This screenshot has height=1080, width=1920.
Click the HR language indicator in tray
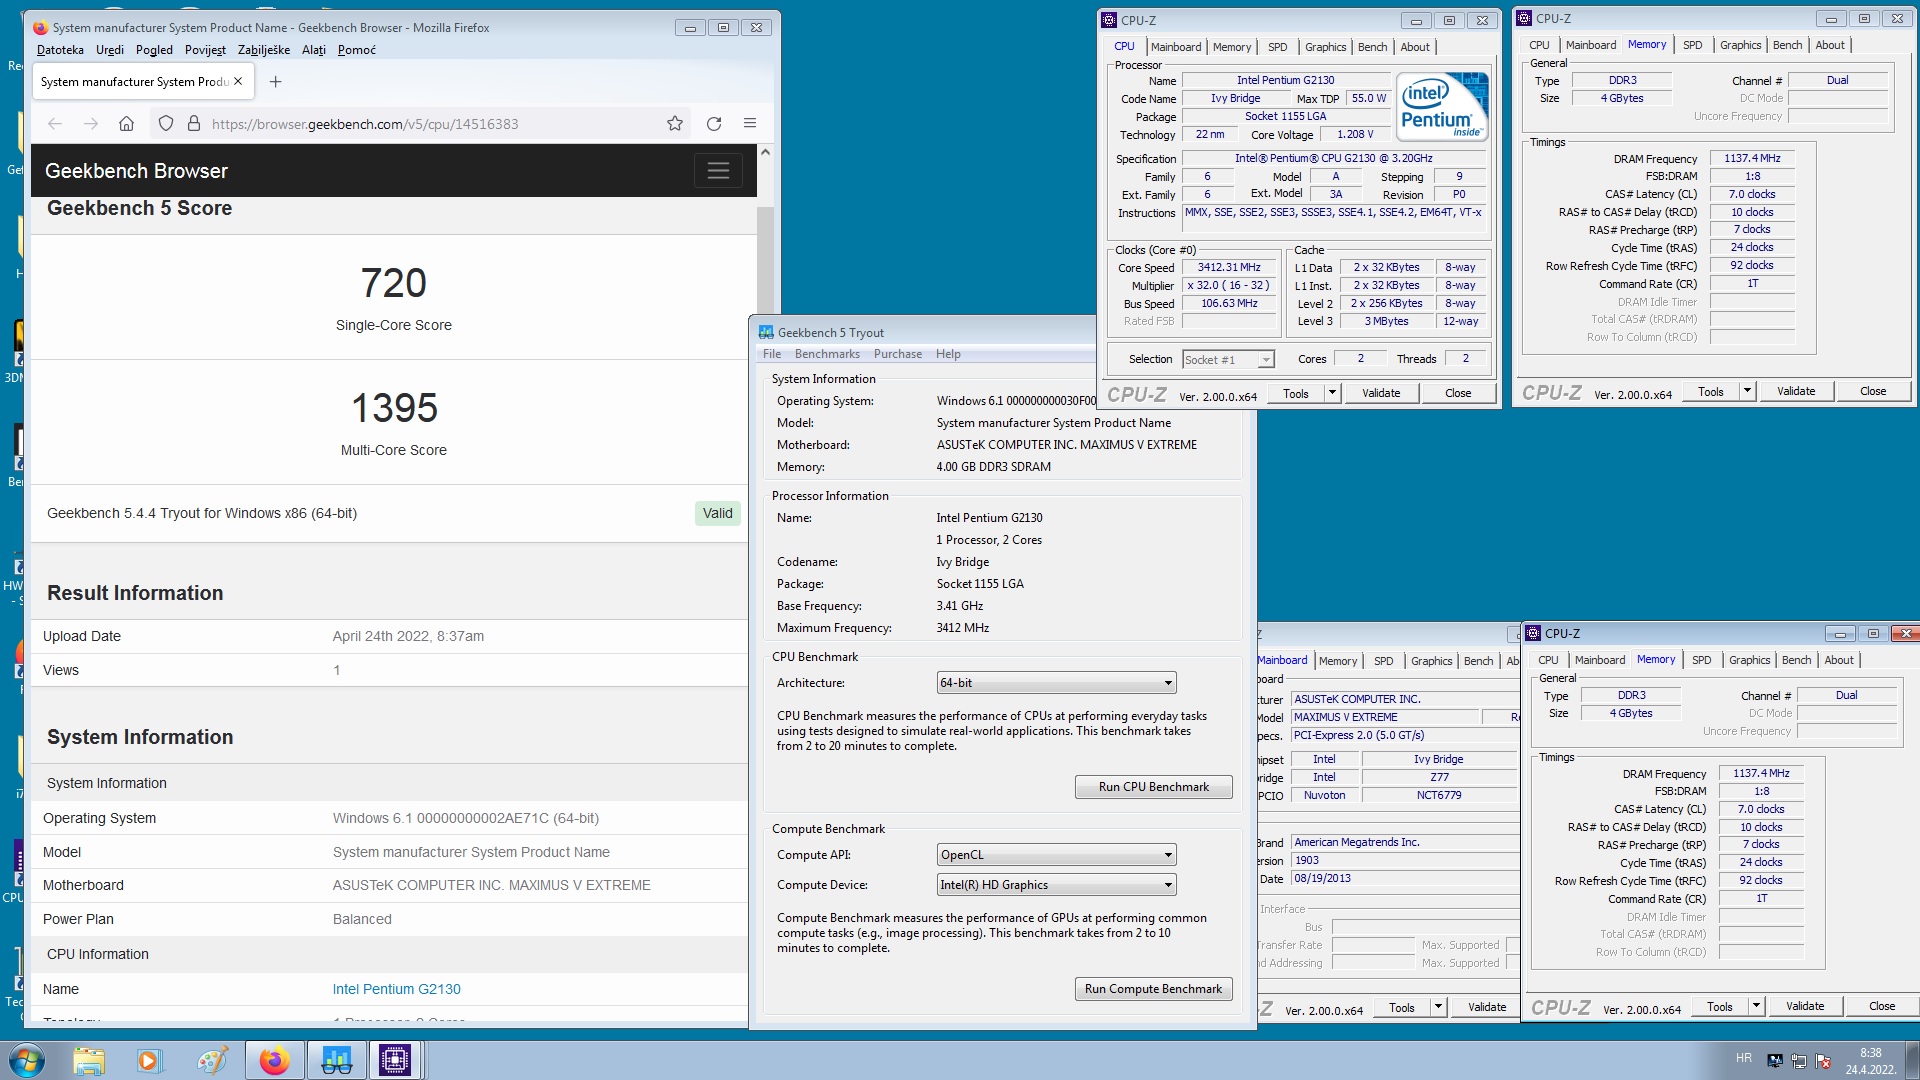coord(1744,1058)
